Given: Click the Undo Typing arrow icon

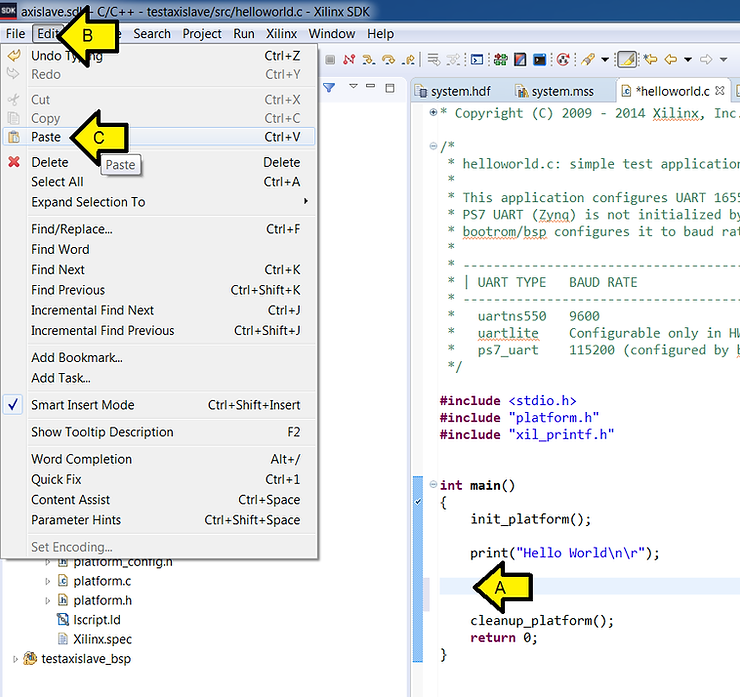Looking at the screenshot, I should (x=14, y=56).
